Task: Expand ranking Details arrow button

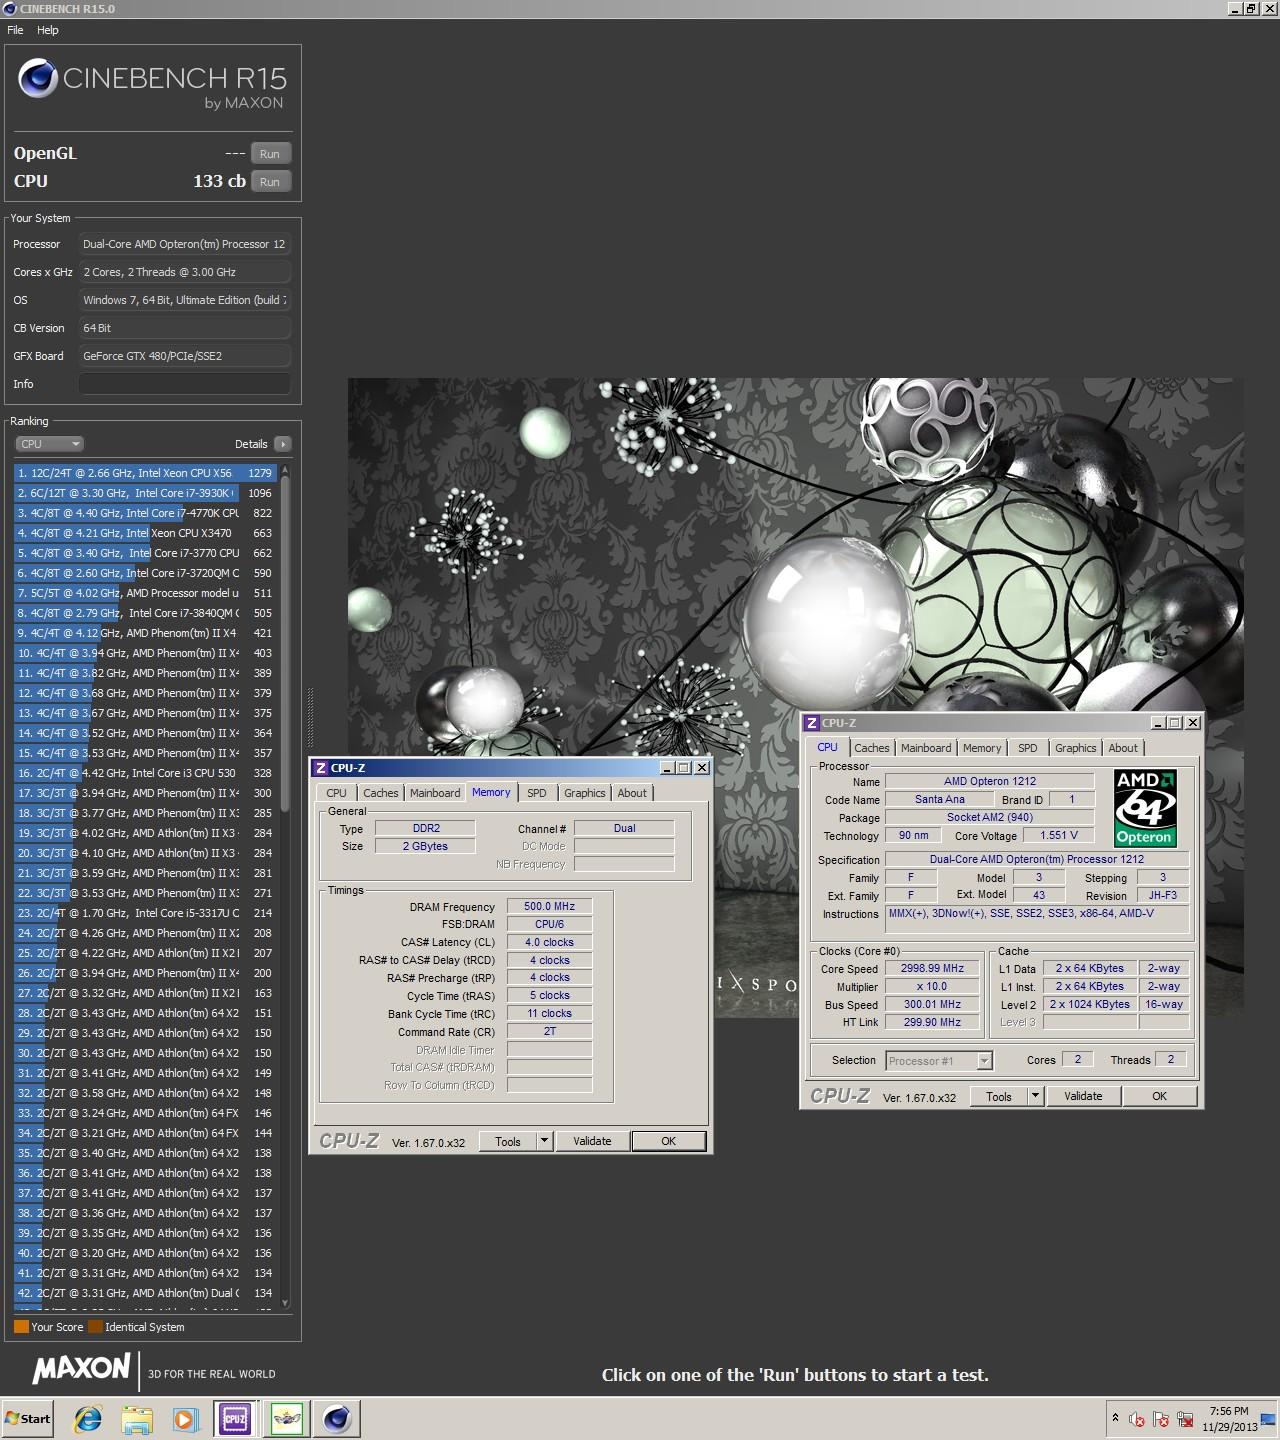Action: 282,444
